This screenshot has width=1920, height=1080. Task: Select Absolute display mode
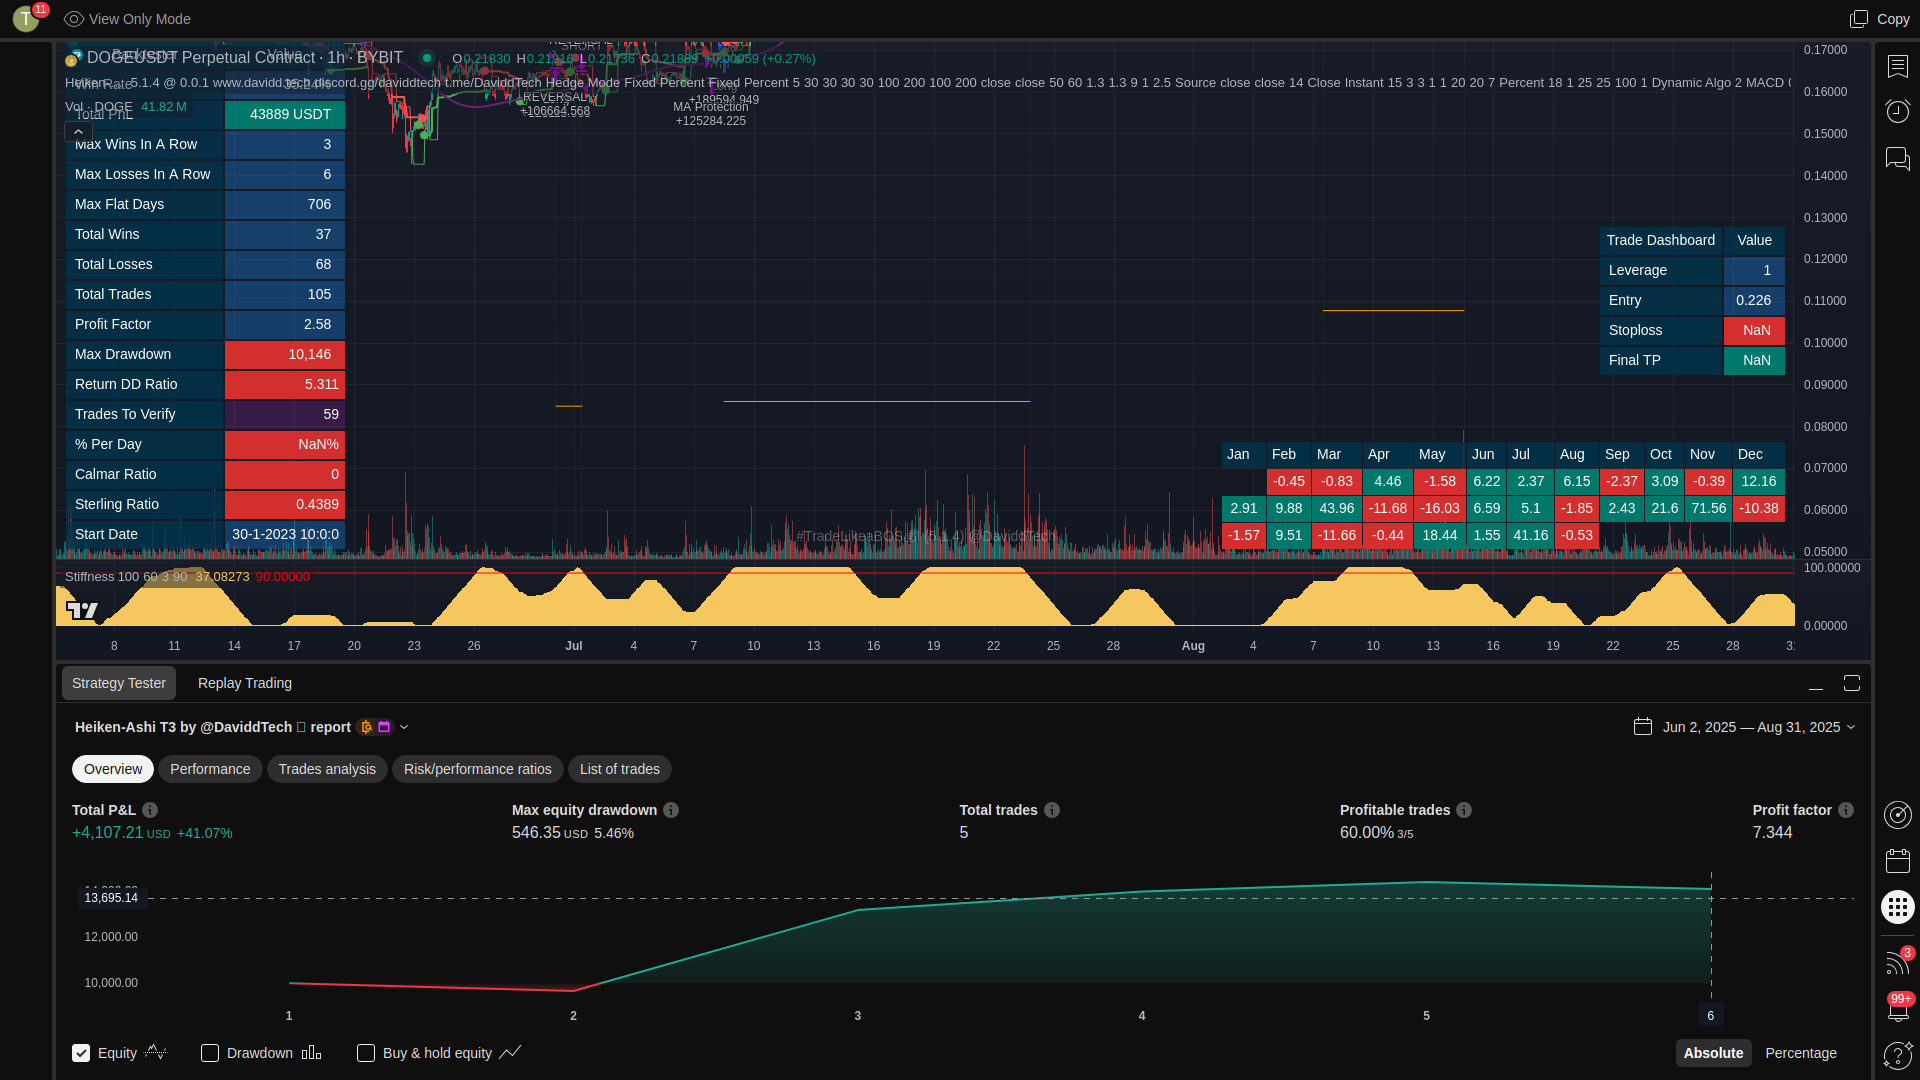pos(1713,1053)
